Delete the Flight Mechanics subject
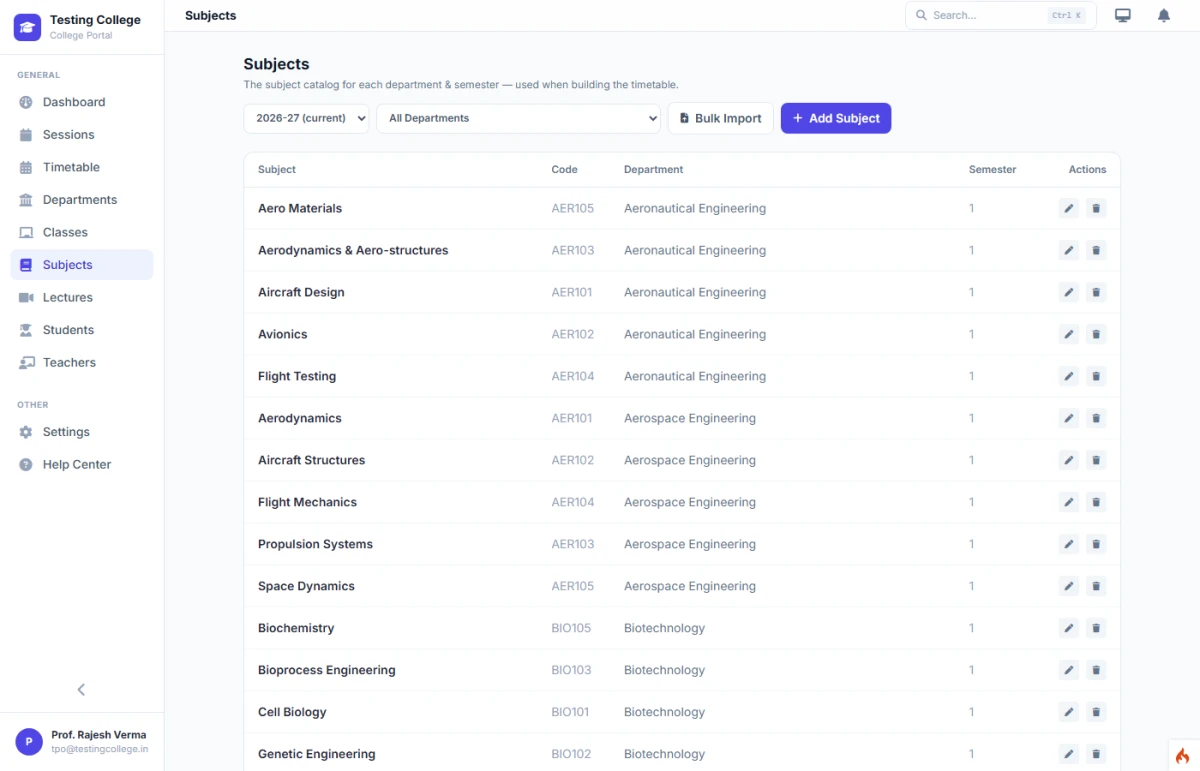The width and height of the screenshot is (1200, 771). (1096, 503)
